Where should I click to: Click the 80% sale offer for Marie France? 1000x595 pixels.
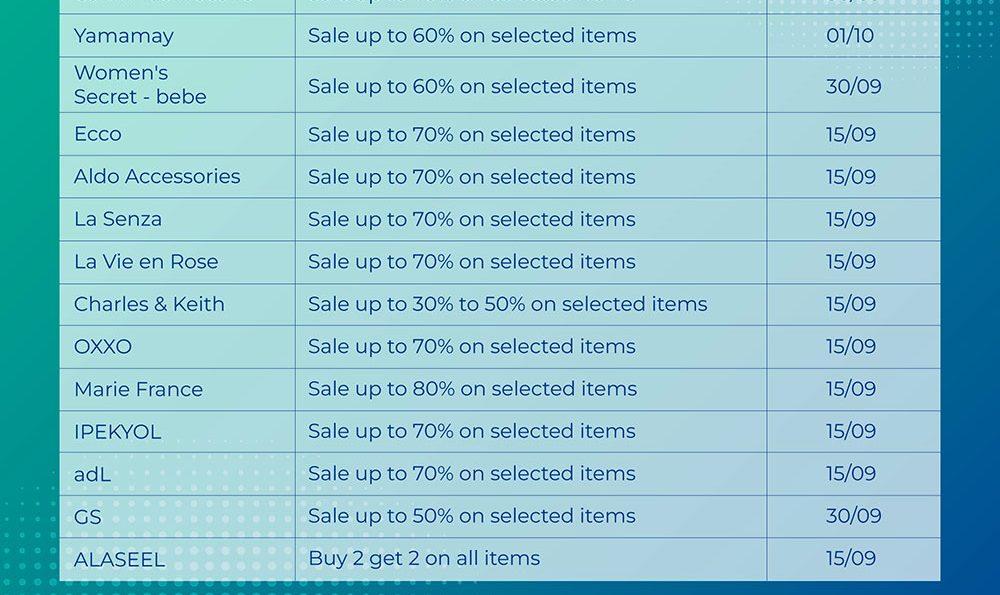[x=471, y=389]
